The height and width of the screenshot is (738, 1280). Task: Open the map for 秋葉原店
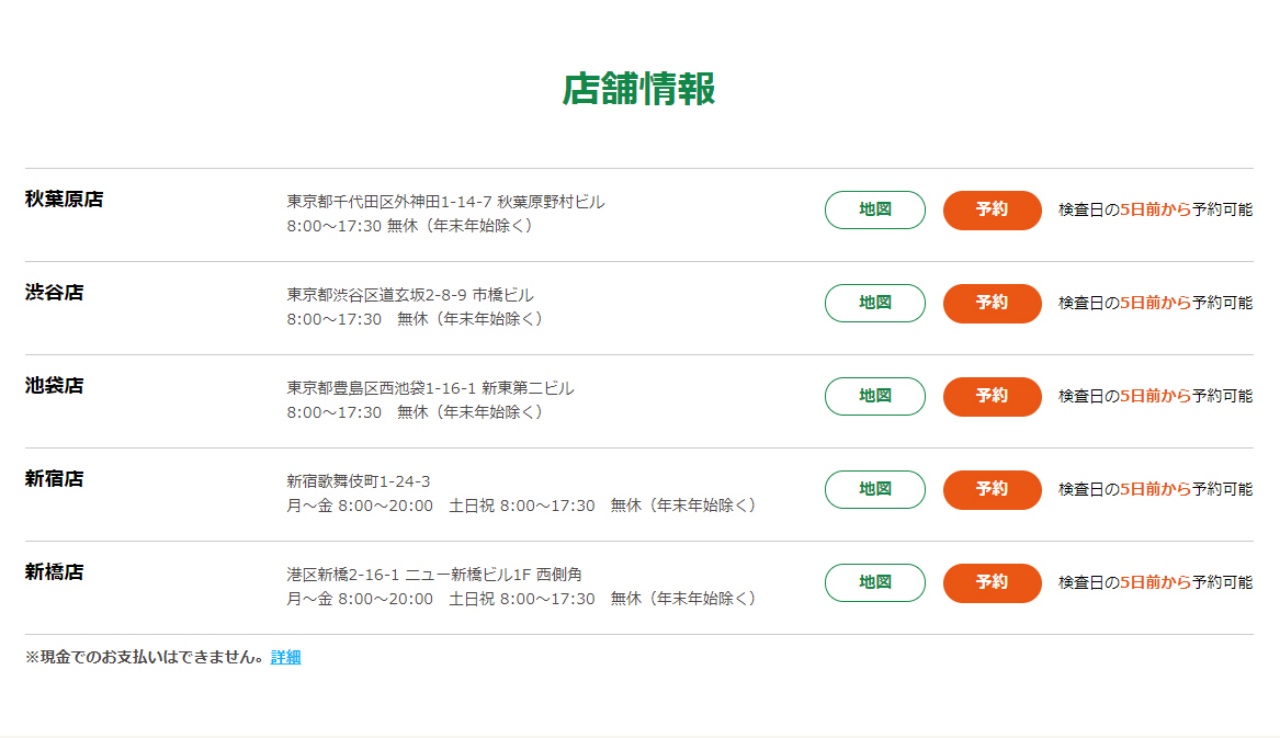pyautogui.click(x=875, y=210)
